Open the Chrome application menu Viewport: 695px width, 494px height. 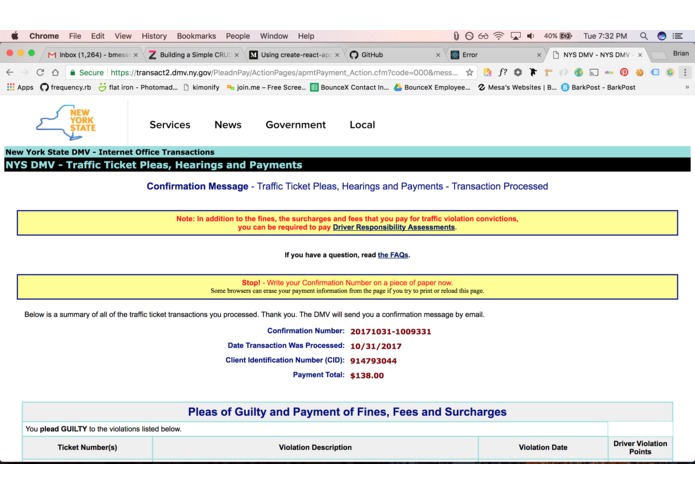[x=44, y=36]
